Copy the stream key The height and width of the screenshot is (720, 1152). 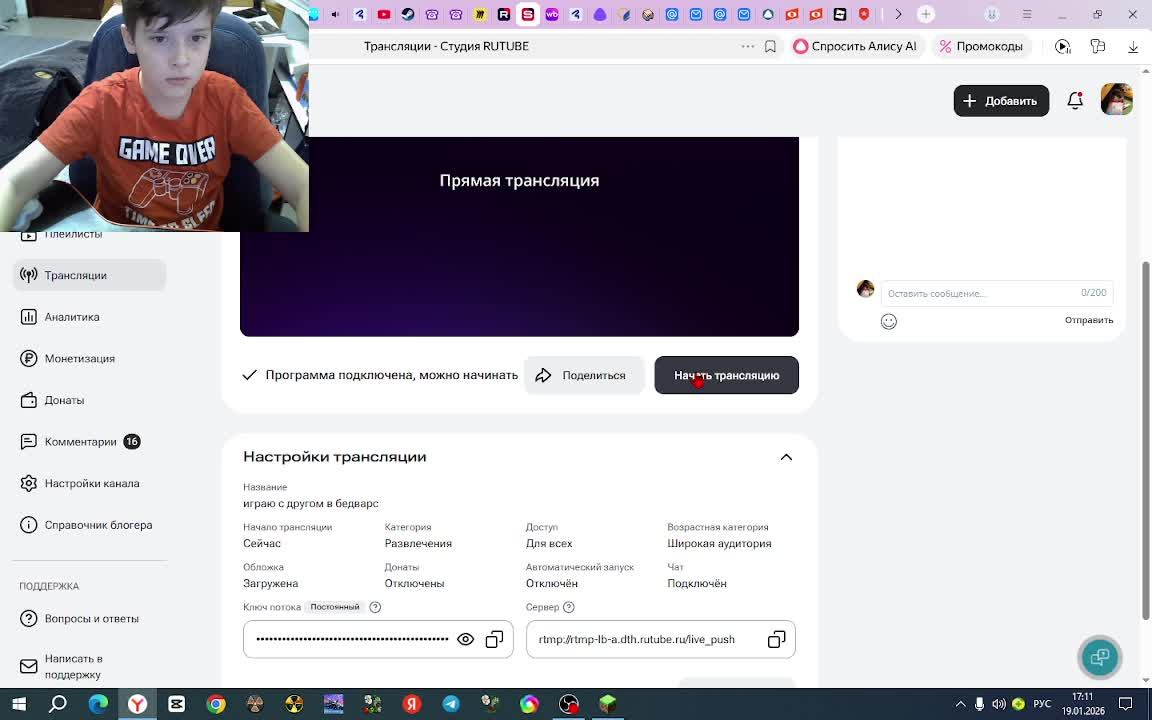click(494, 639)
